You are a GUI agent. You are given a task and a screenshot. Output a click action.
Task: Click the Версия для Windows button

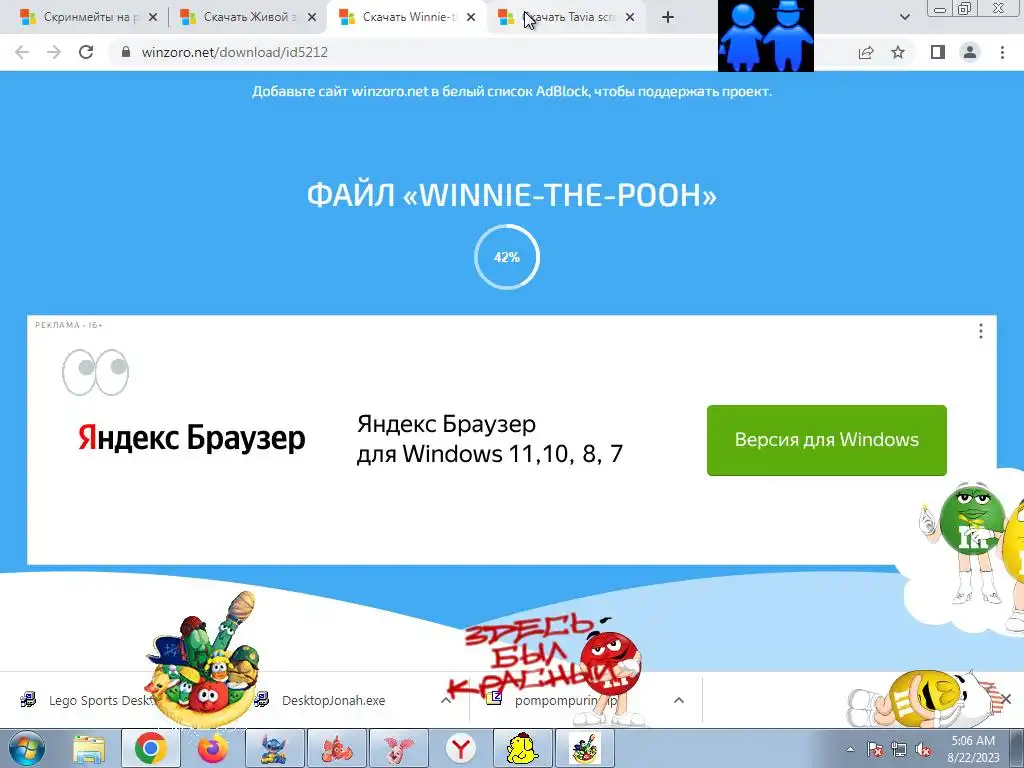(x=827, y=440)
